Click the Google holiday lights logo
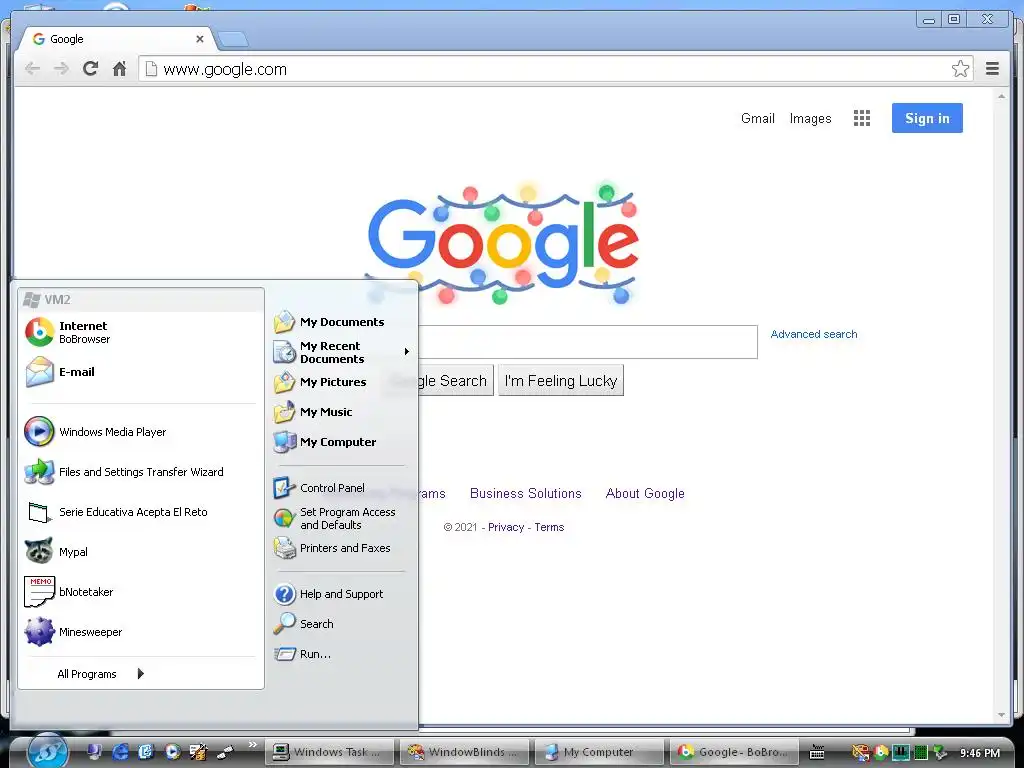The width and height of the screenshot is (1024, 768). 503,244
